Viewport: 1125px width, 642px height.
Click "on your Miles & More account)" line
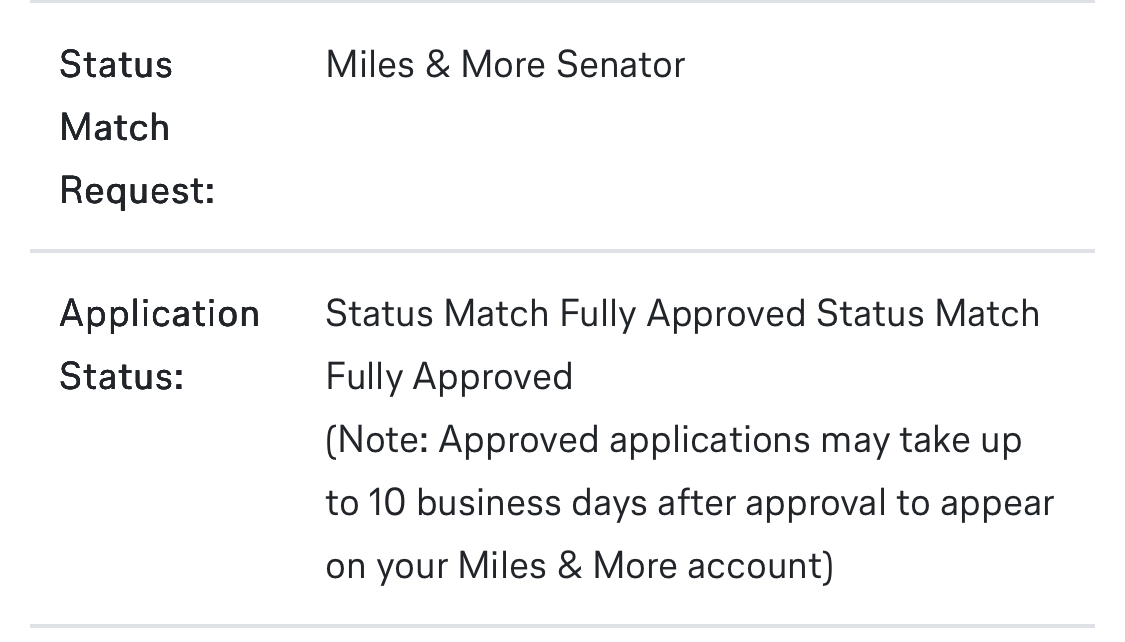[x=579, y=566]
